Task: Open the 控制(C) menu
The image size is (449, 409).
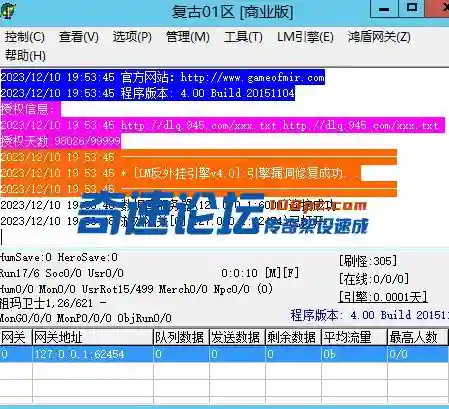Action: (25, 37)
